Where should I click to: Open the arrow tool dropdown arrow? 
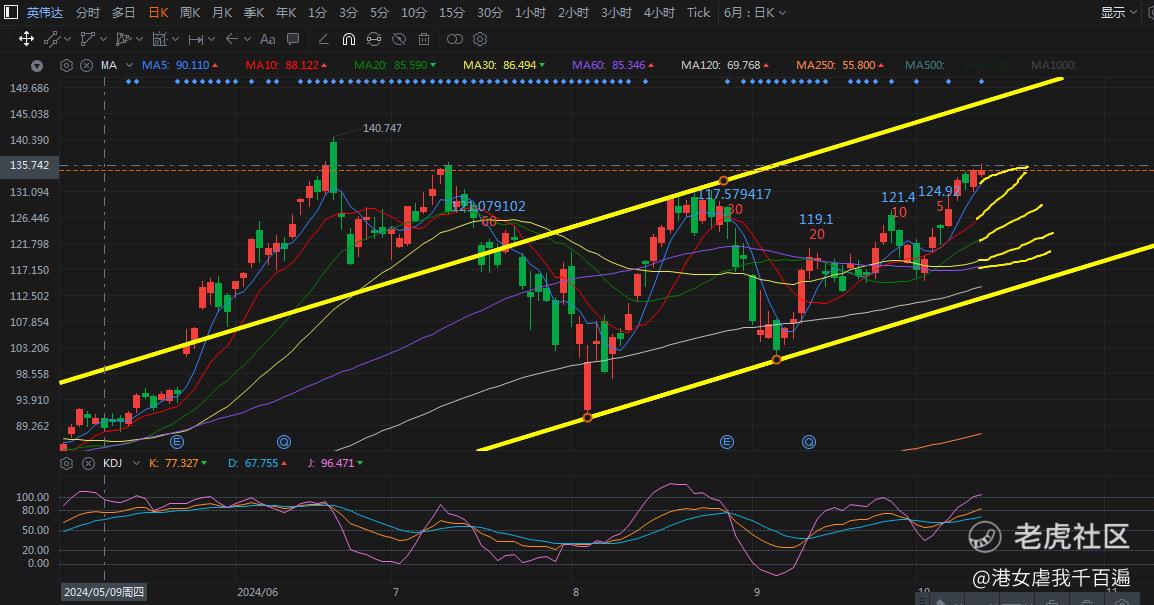247,39
